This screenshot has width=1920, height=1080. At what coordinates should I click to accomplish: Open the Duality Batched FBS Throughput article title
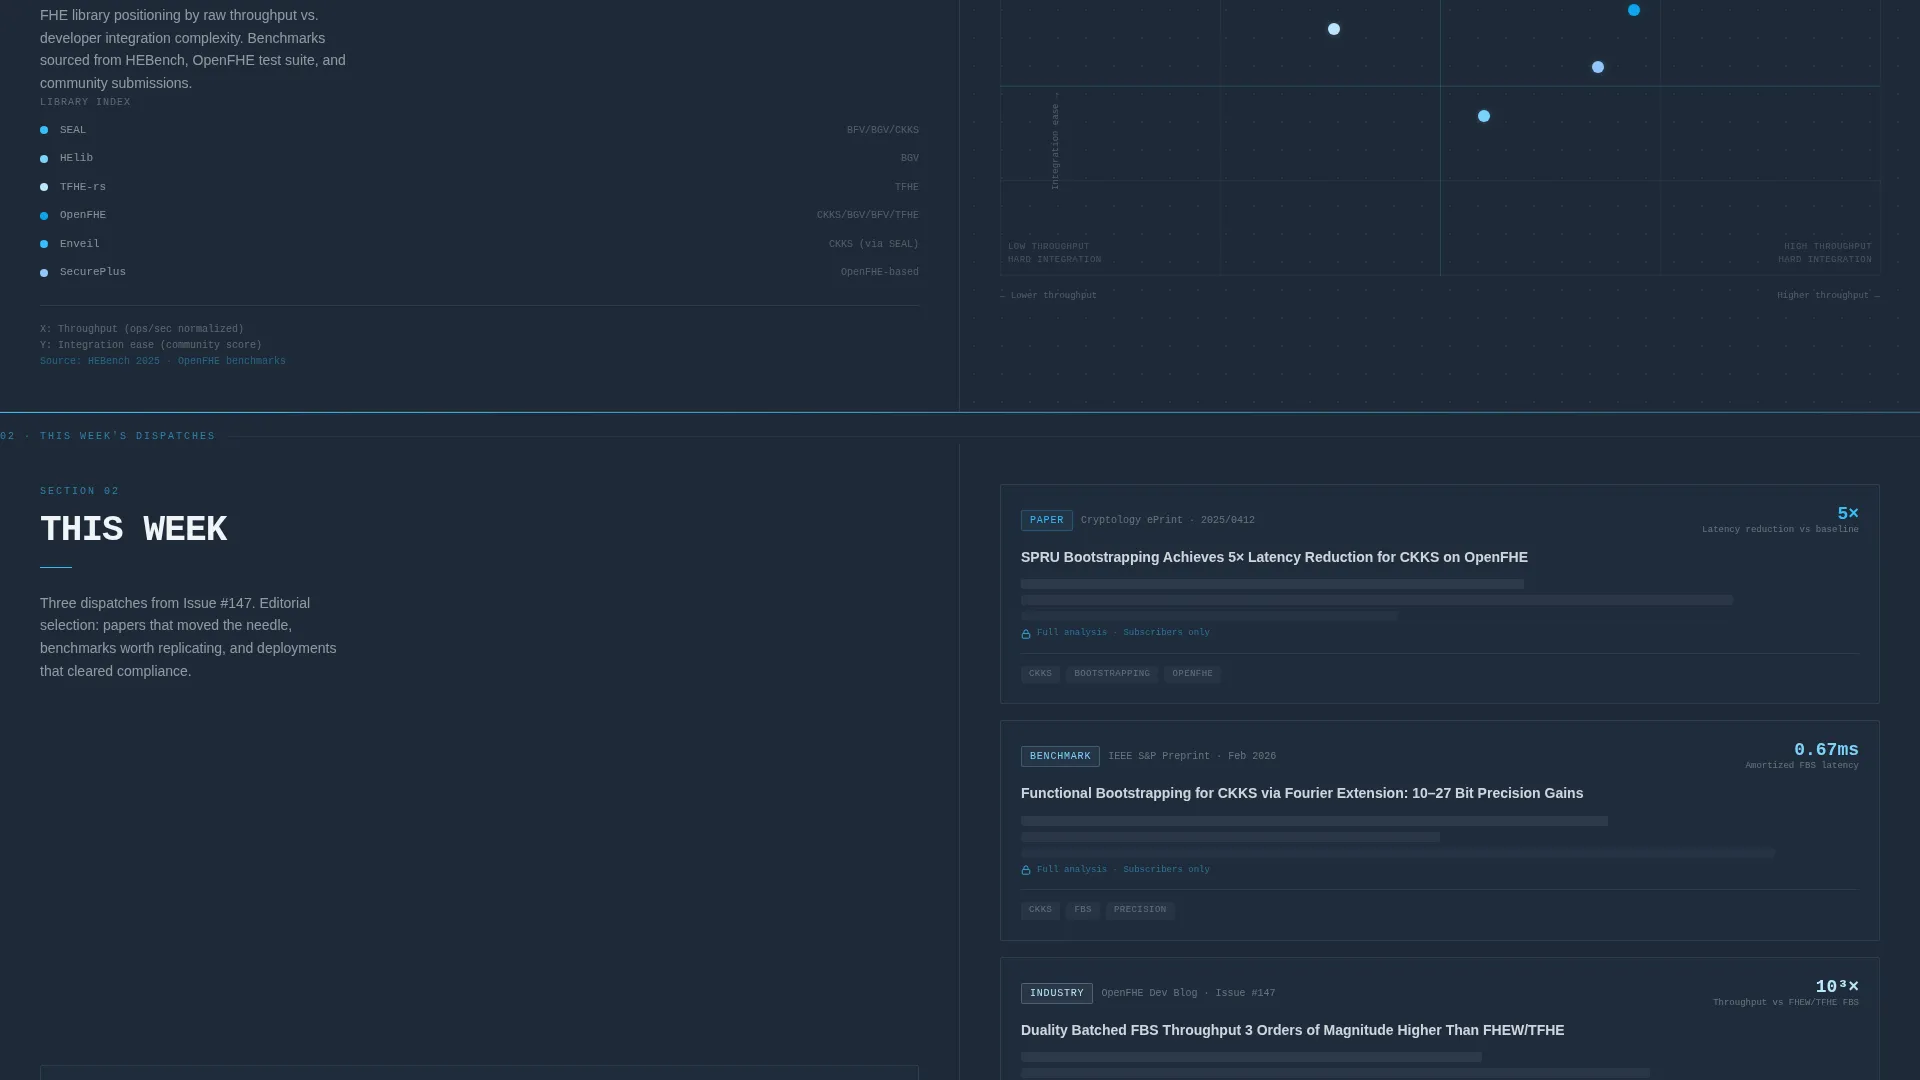point(1292,1030)
